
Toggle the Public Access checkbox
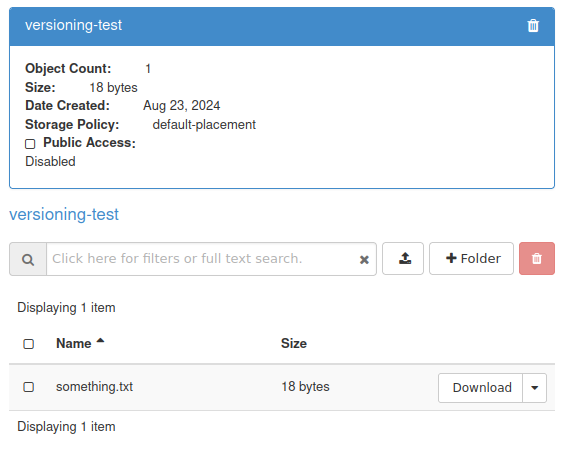30,144
